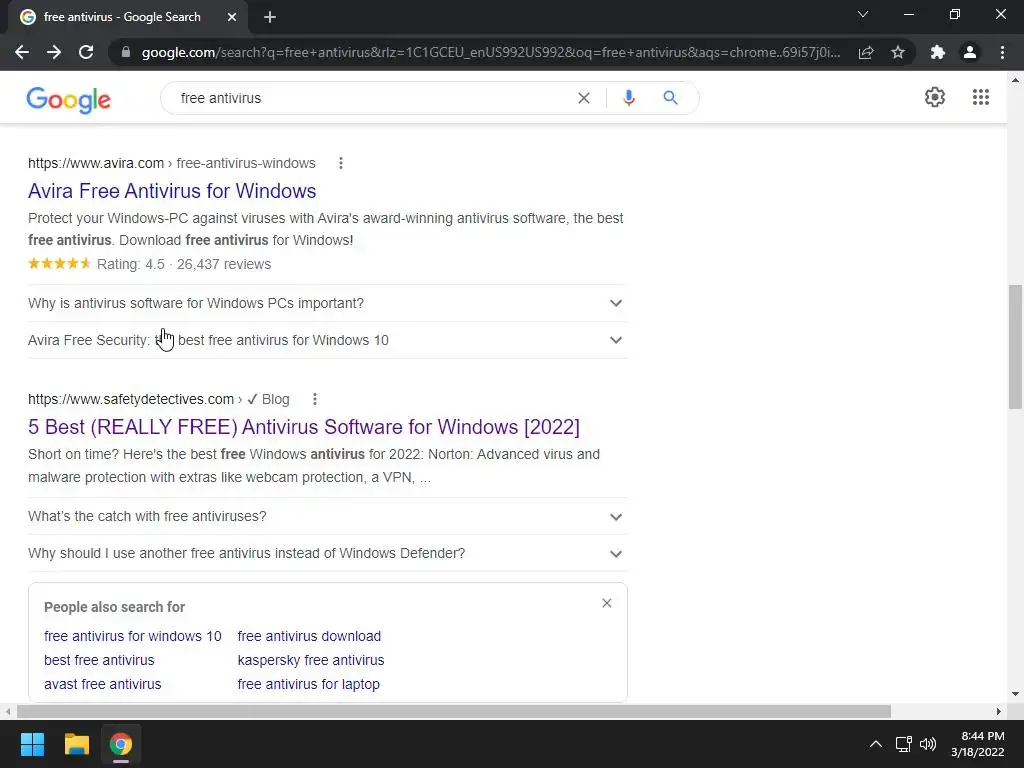This screenshot has width=1024, height=768.
Task: Open Avira Free Antivirus for Windows
Action: (172, 191)
